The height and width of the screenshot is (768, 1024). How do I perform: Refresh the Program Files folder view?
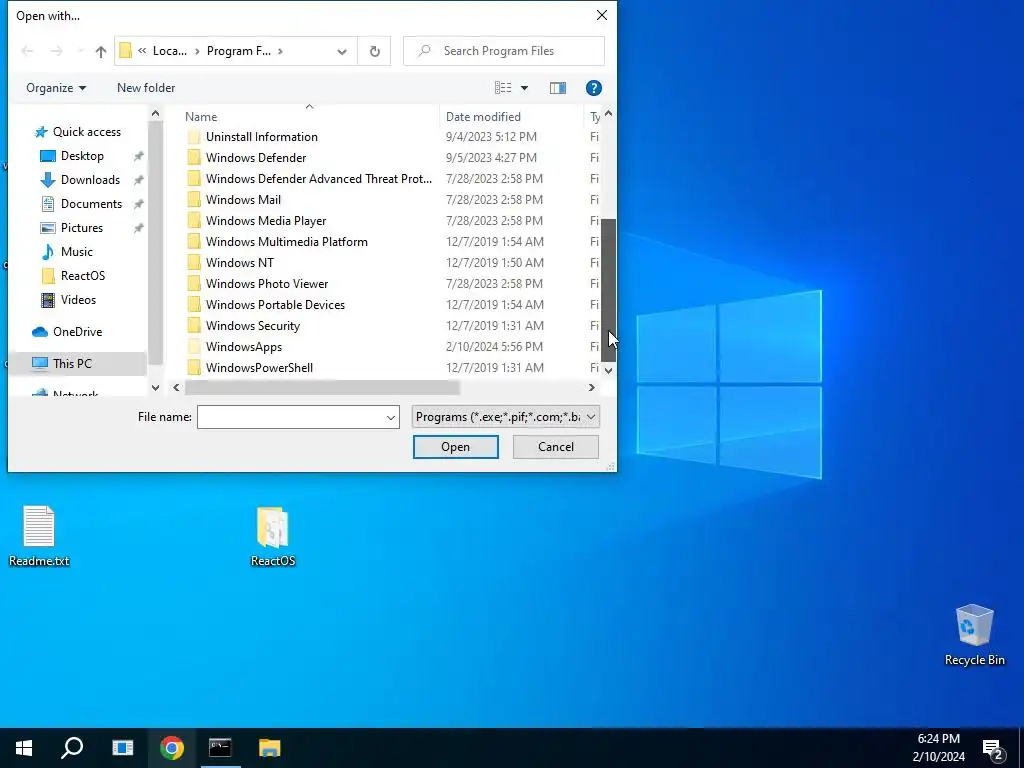pyautogui.click(x=374, y=51)
